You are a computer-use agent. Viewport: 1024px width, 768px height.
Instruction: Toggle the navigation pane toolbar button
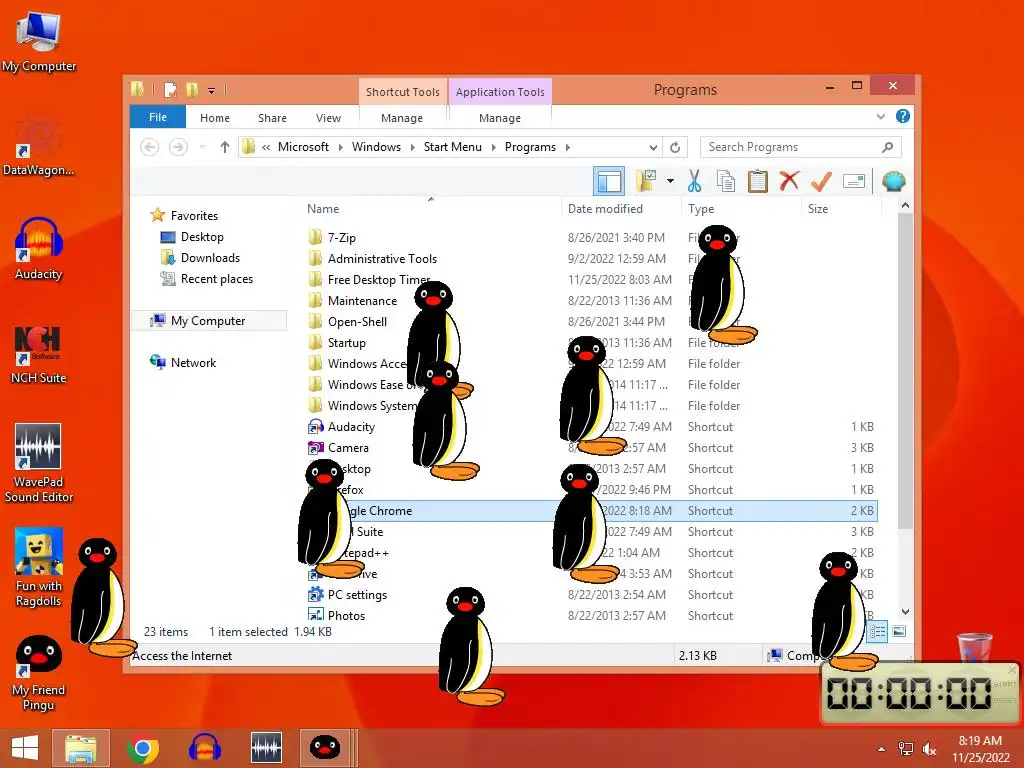[609, 181]
